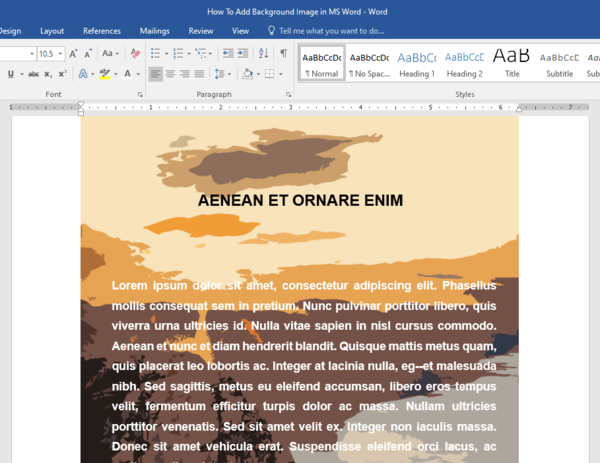Decrease paragraph indent
Screen dimensions: 600x463
click(228, 53)
